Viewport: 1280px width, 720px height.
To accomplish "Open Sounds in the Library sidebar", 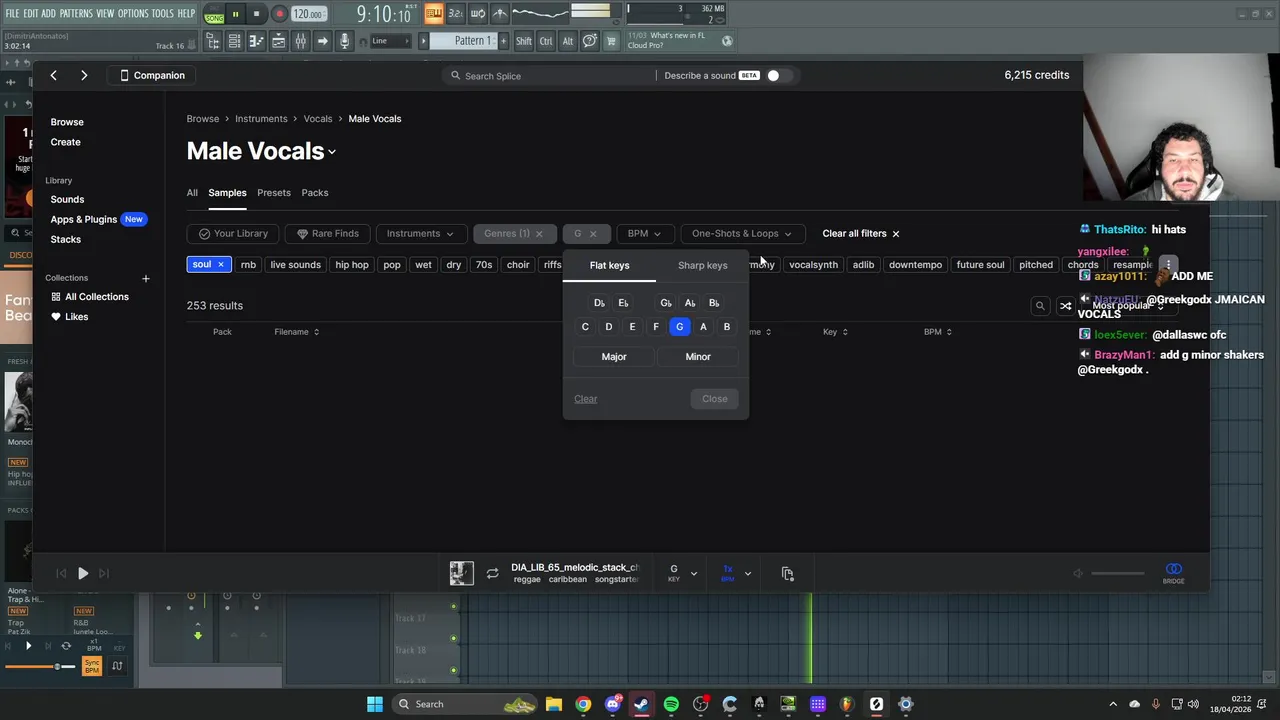I will [67, 199].
